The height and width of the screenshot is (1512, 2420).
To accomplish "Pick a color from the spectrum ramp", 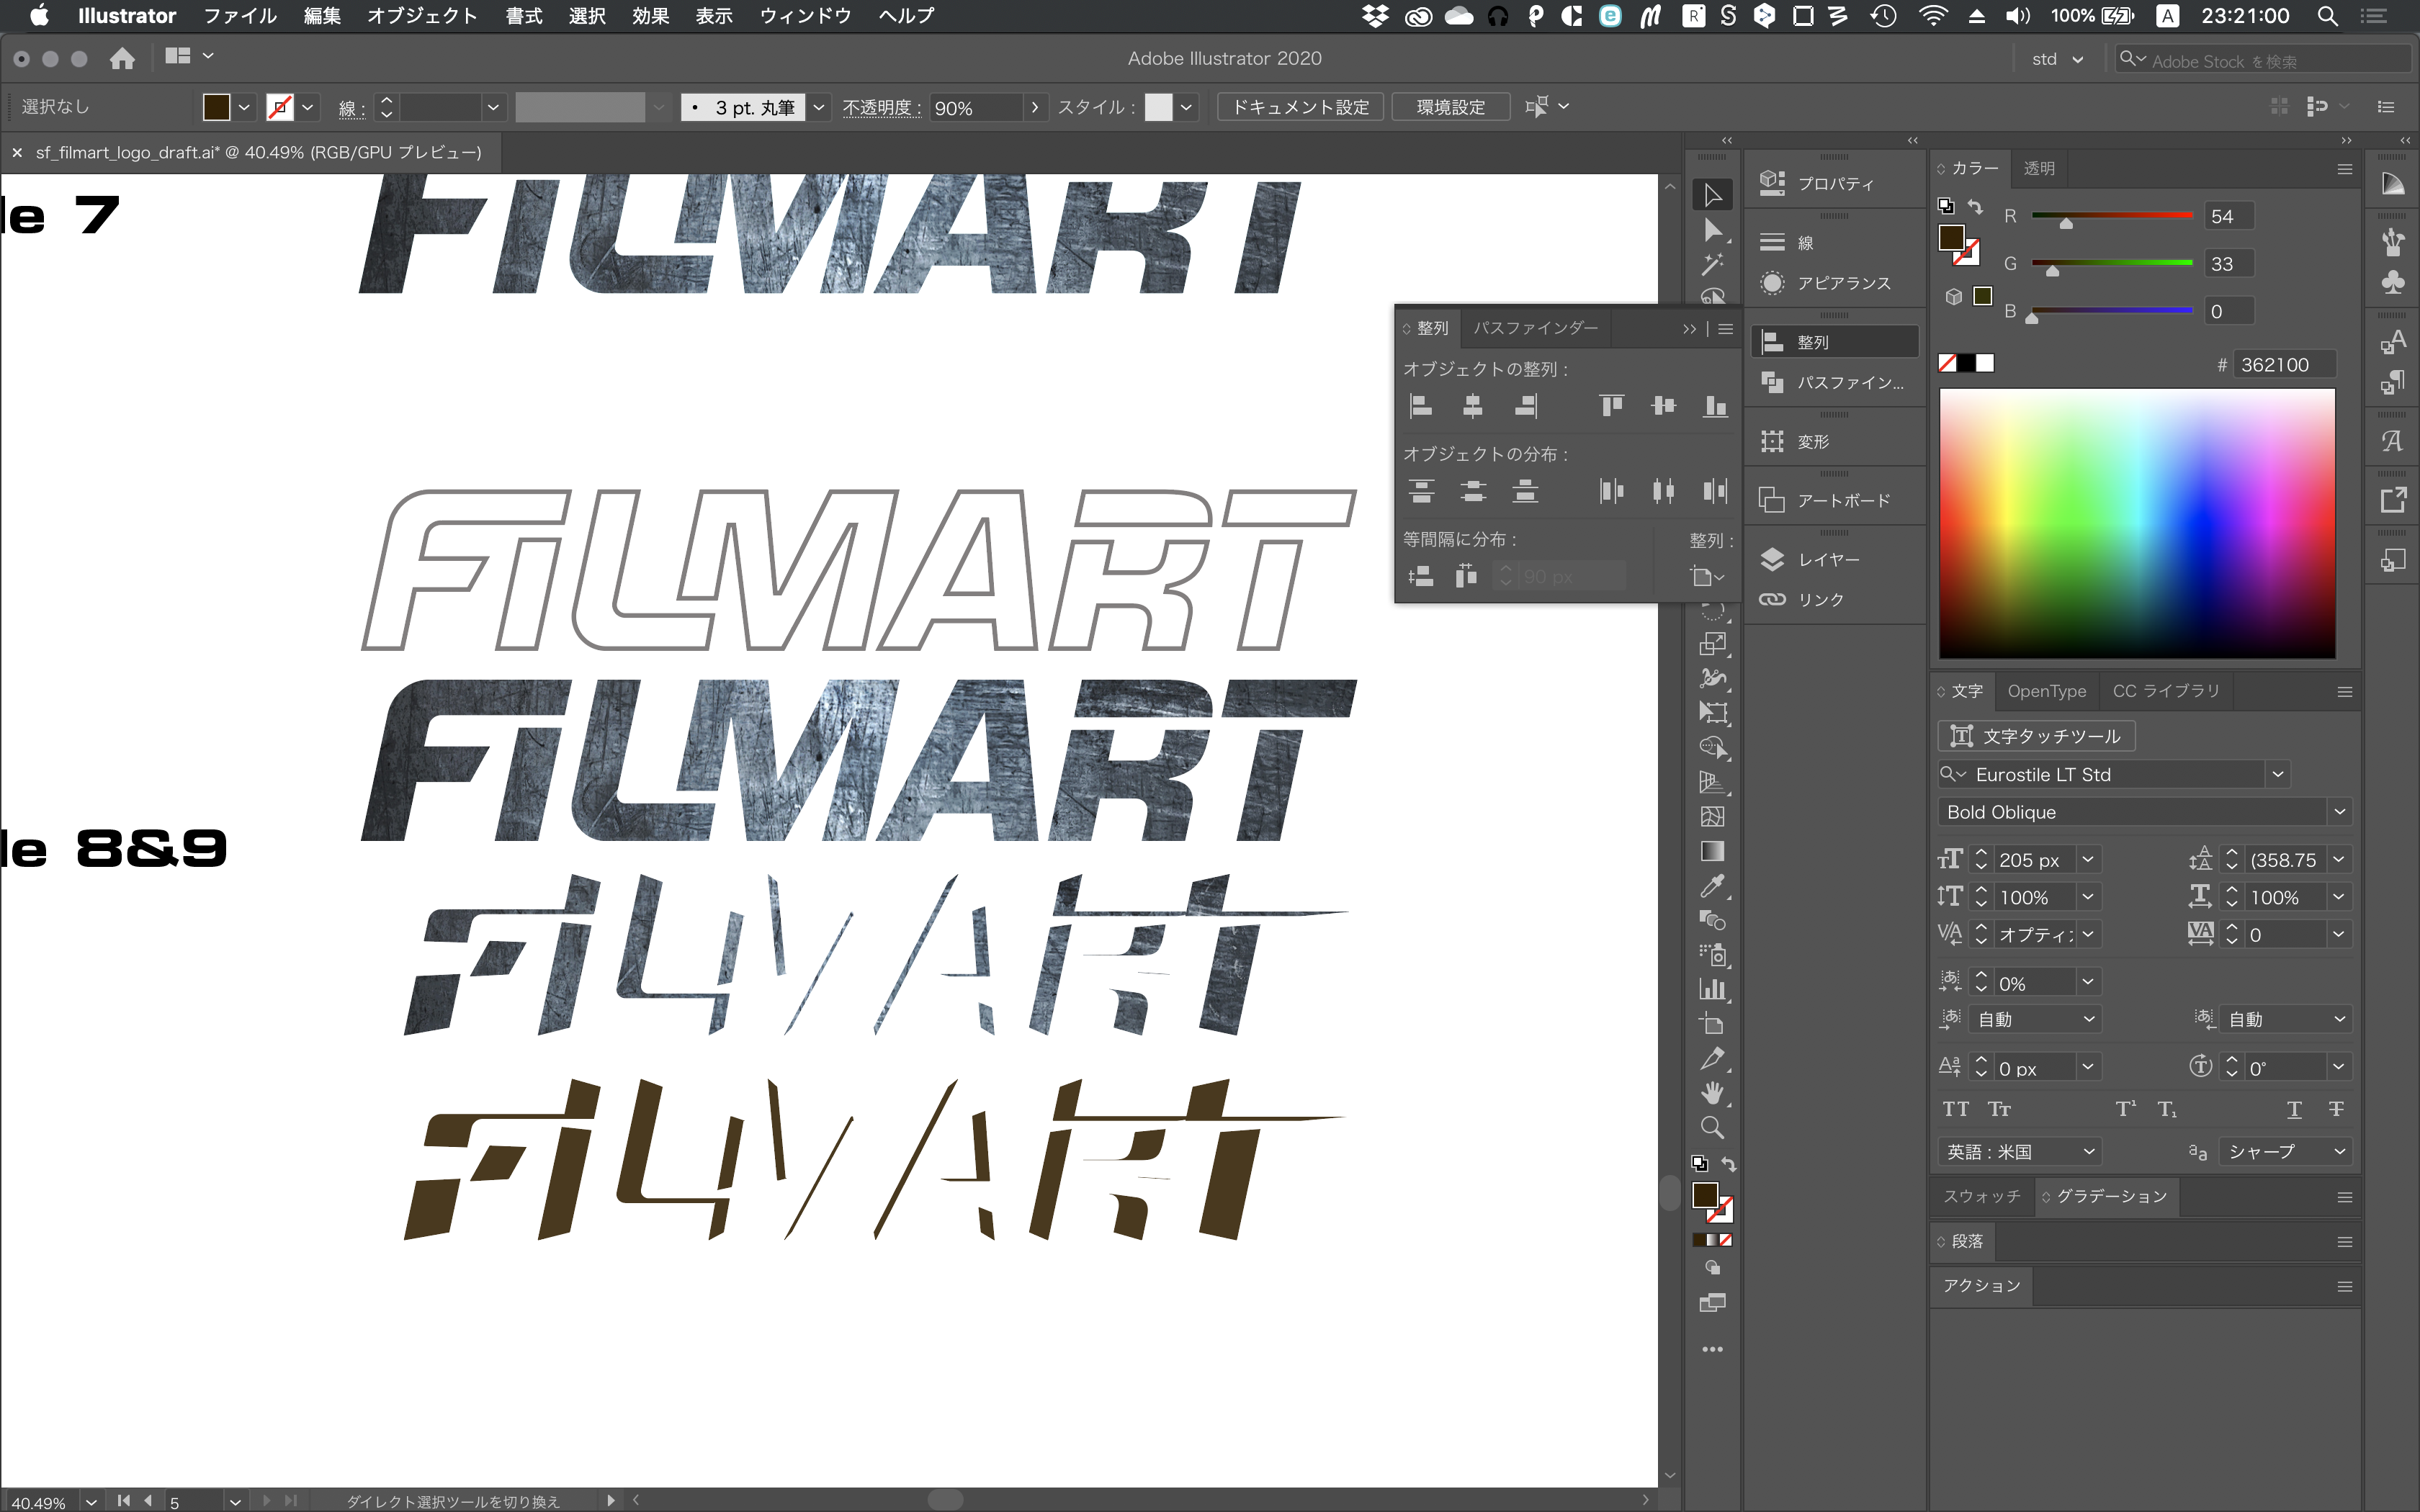I will click(x=2137, y=523).
